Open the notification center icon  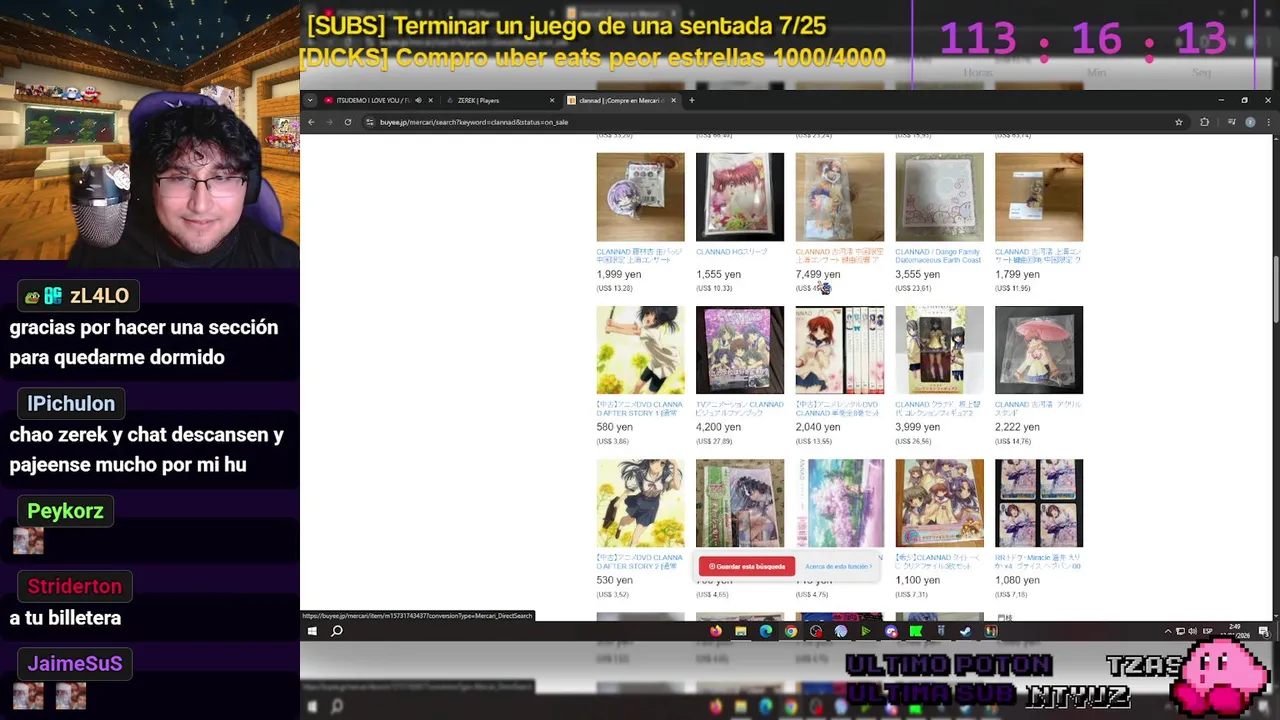tap(1265, 631)
